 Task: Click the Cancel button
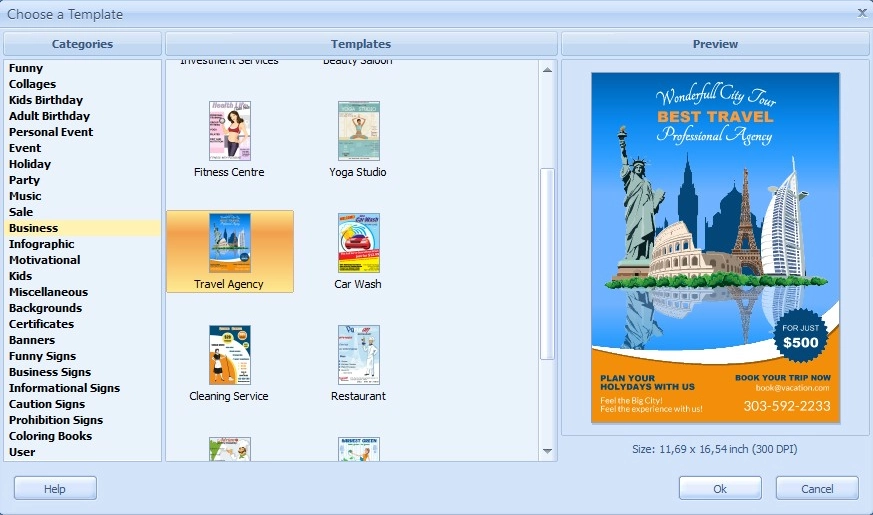pyautogui.click(x=817, y=488)
